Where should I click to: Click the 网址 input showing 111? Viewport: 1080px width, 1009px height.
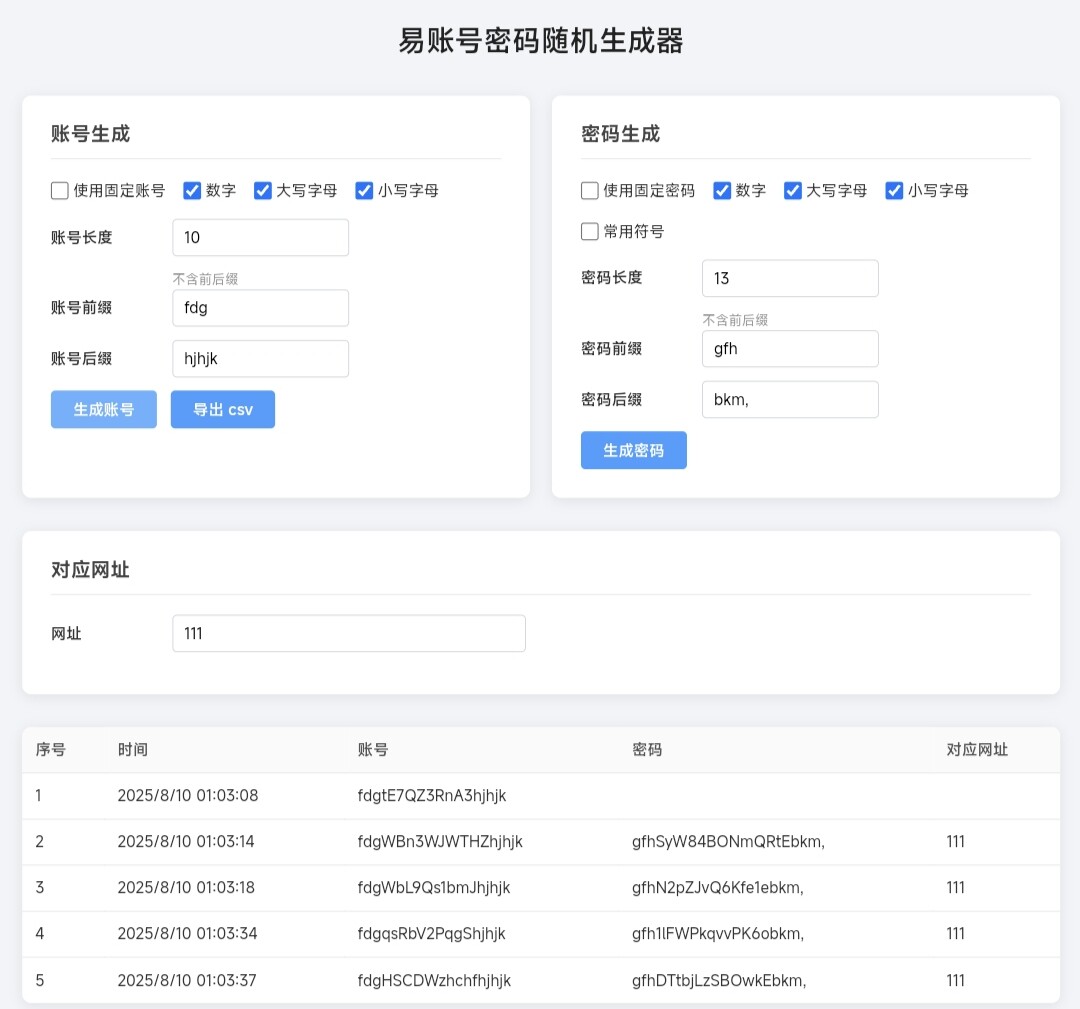348,633
